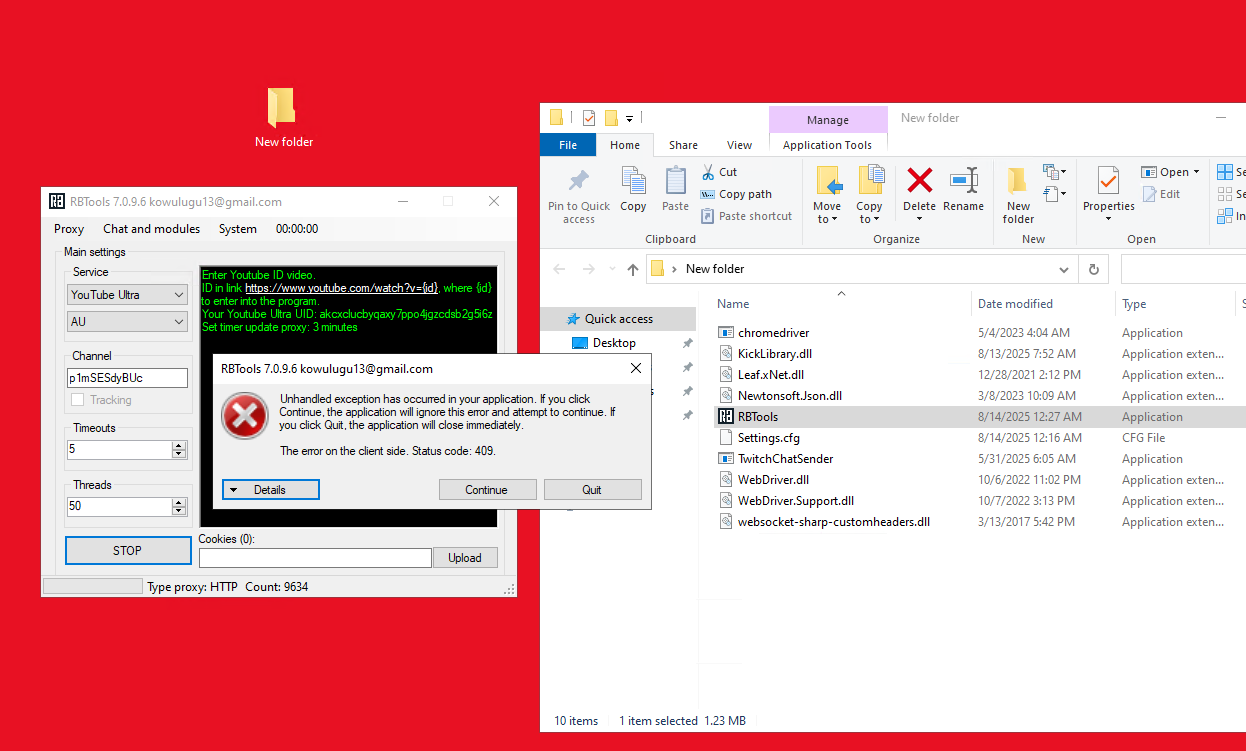The image size is (1246, 751).
Task: Open the Chat and modules menu
Action: (x=151, y=229)
